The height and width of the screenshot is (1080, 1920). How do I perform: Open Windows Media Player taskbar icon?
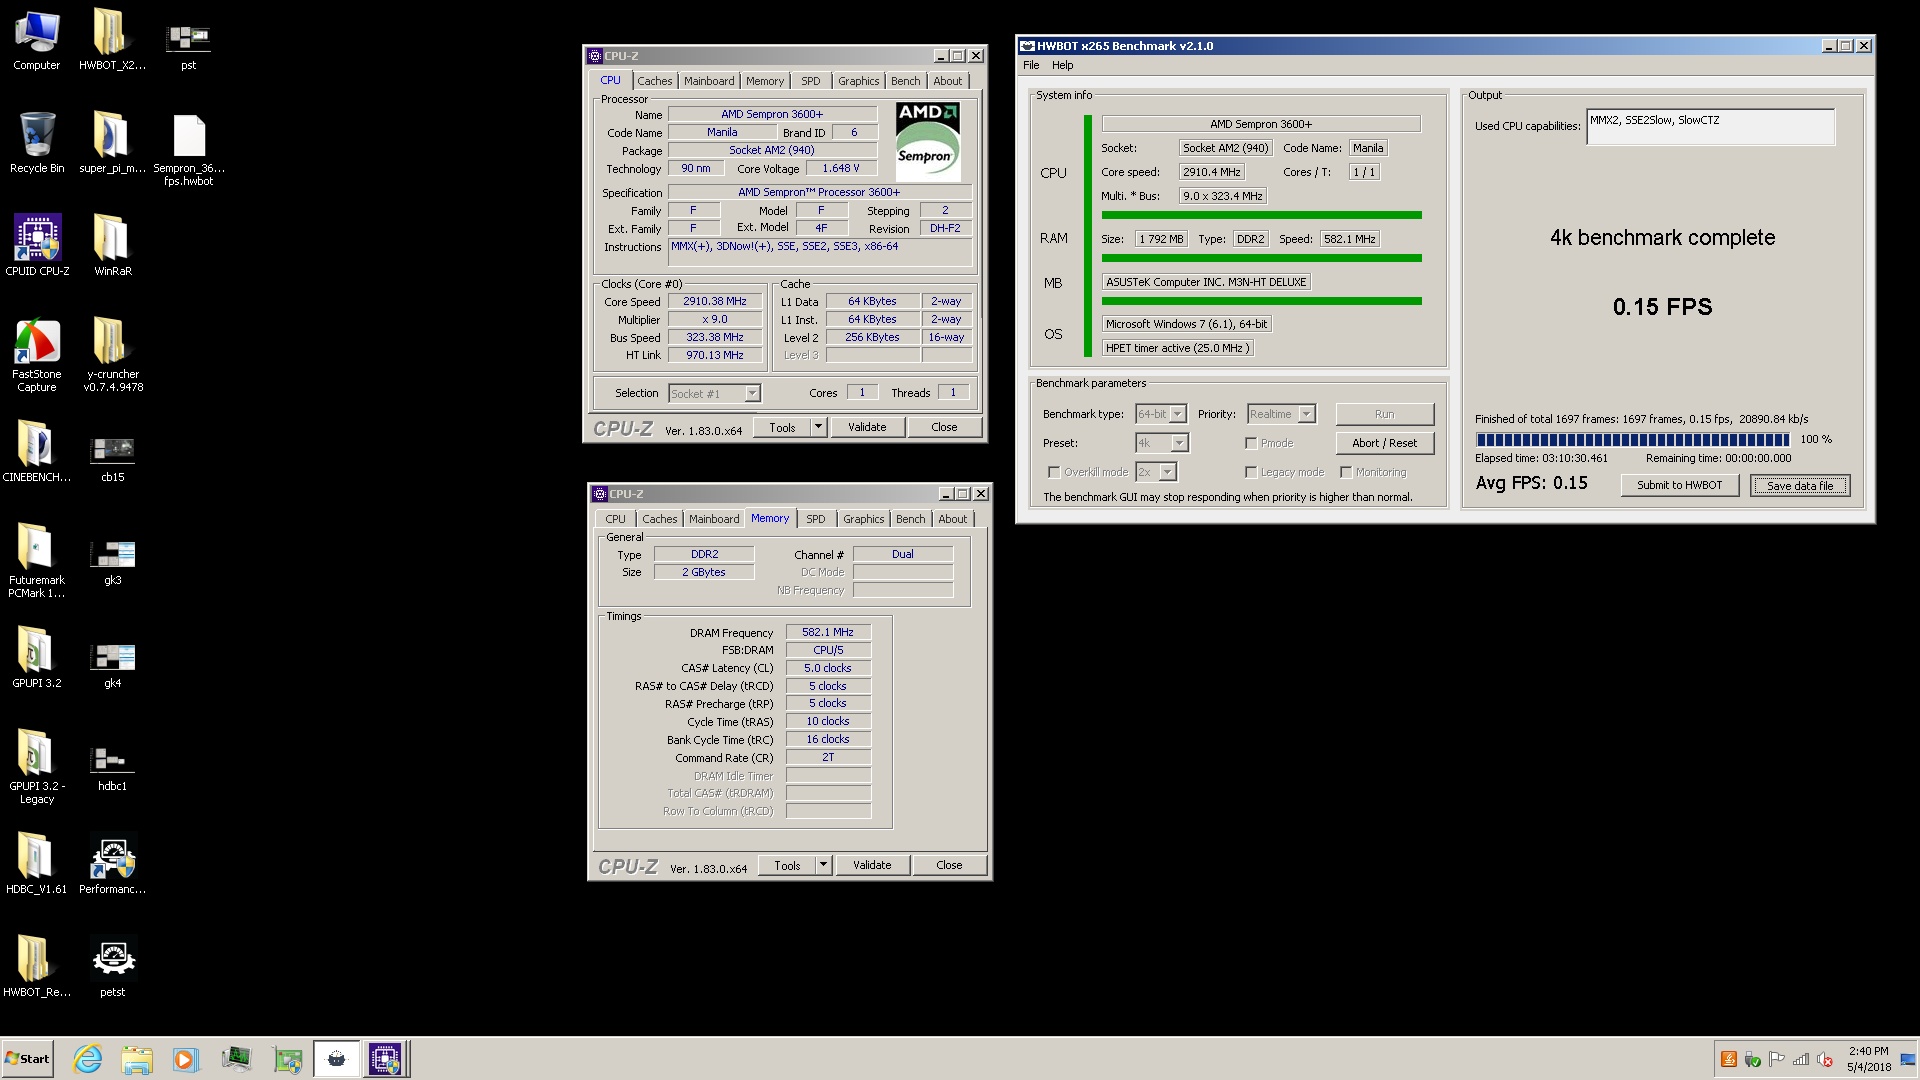click(x=185, y=1059)
